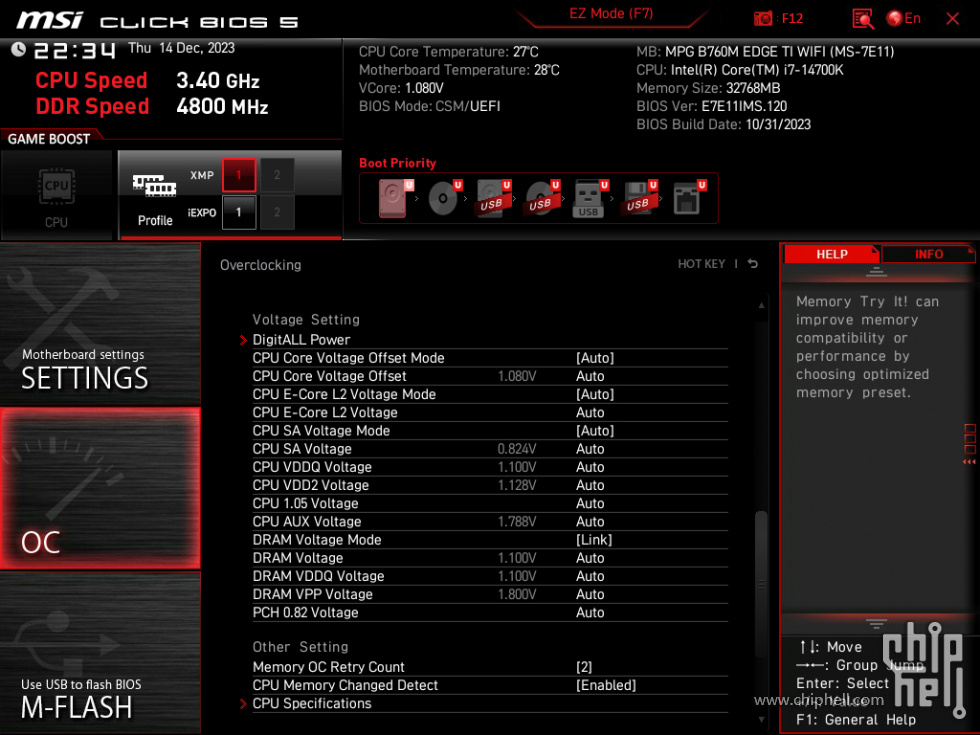This screenshot has height=735, width=980.
Task: Switch to the HELP tab
Action: (831, 254)
